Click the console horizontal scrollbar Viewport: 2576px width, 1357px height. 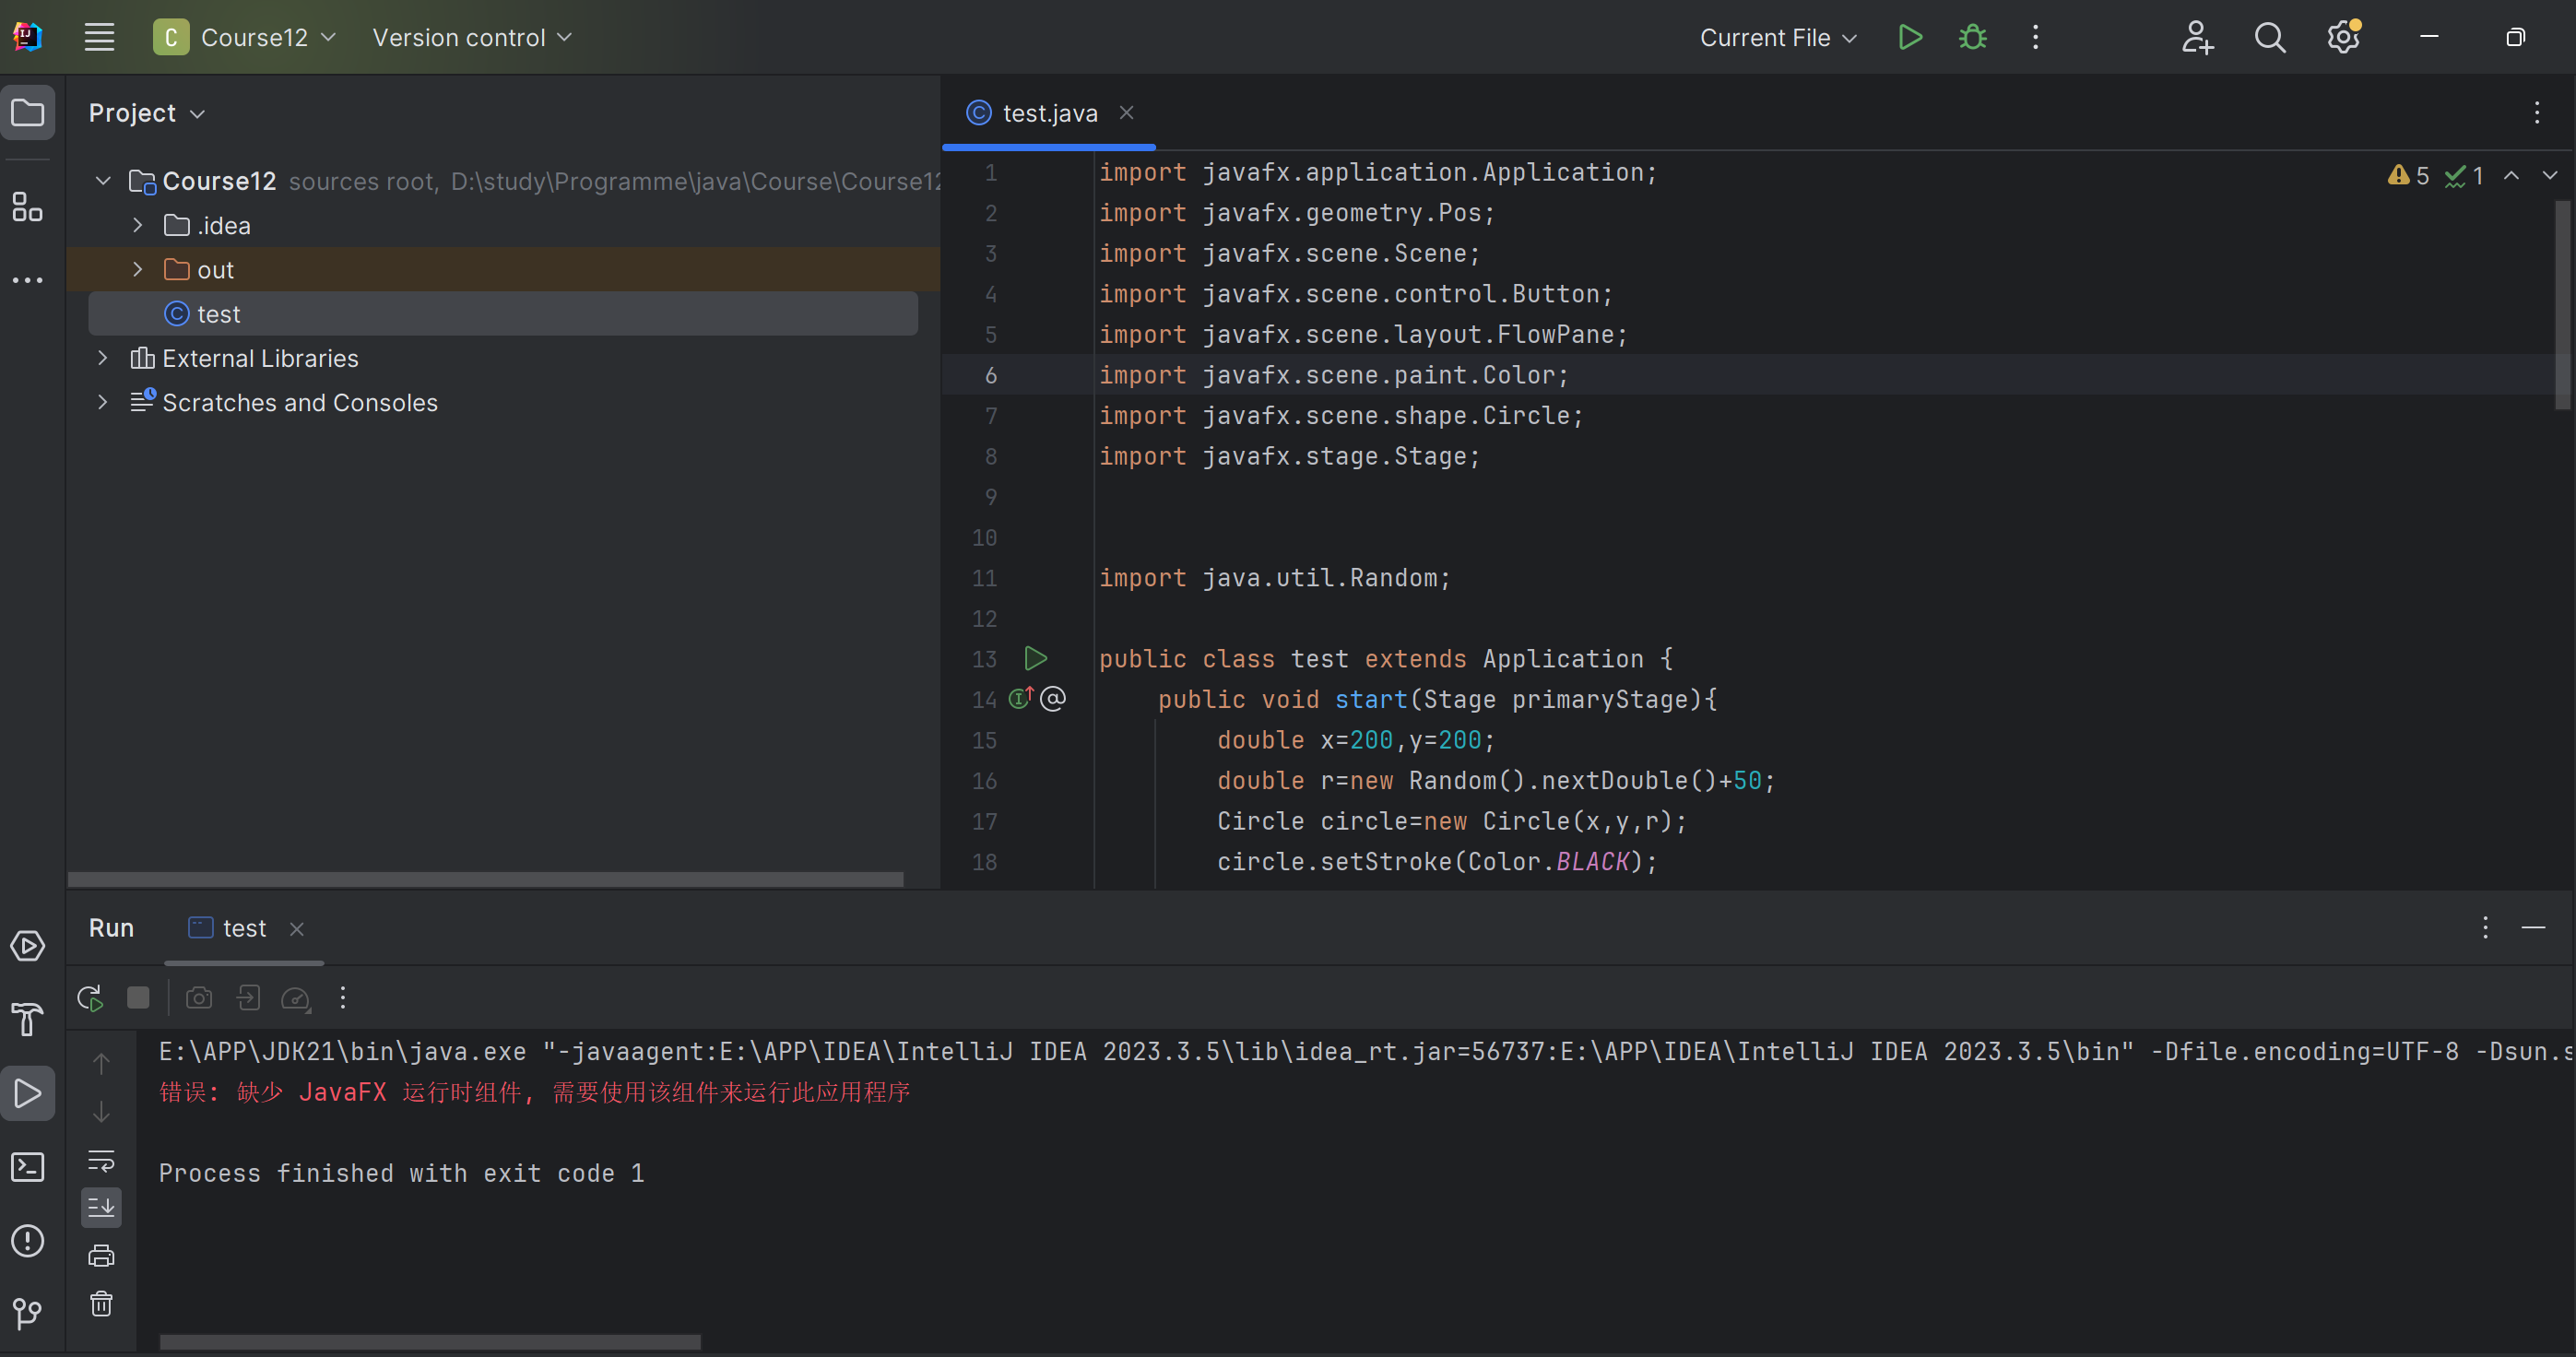430,1341
